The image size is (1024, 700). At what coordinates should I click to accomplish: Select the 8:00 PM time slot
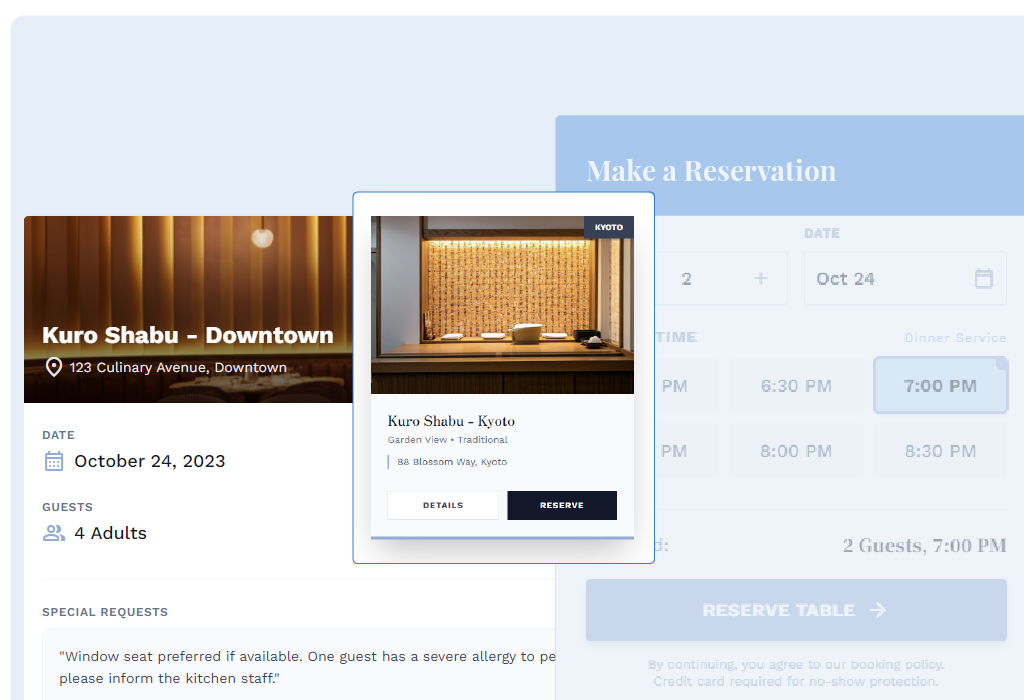pos(796,450)
